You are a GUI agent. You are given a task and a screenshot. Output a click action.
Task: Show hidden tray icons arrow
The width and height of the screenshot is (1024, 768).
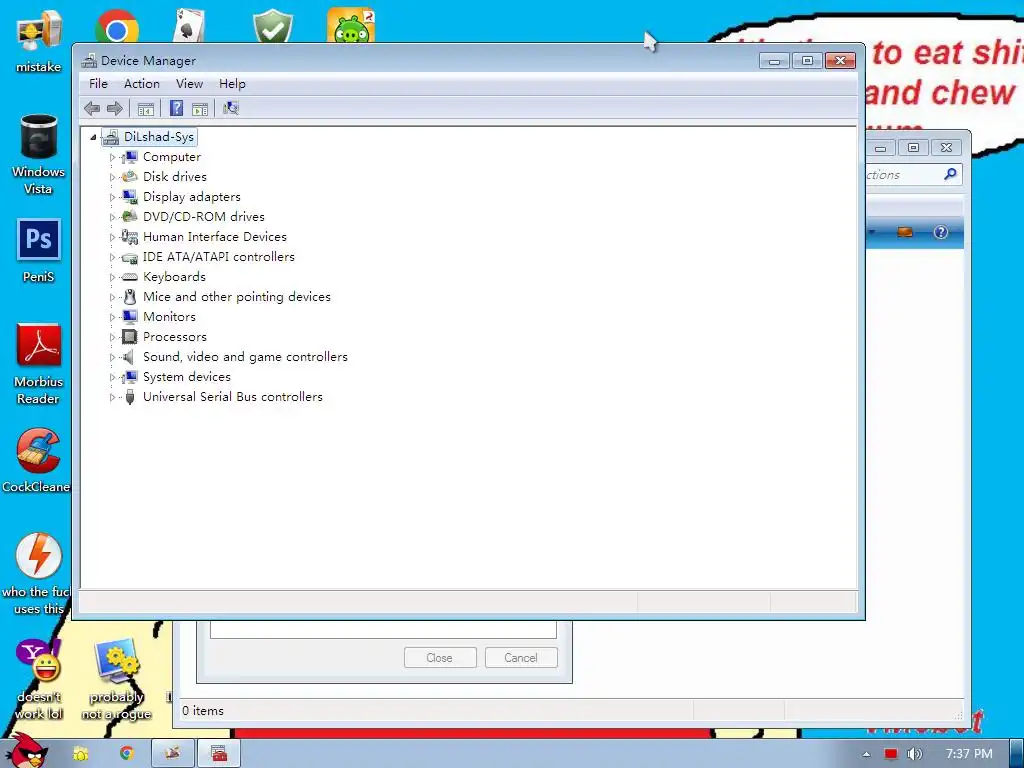pos(866,754)
